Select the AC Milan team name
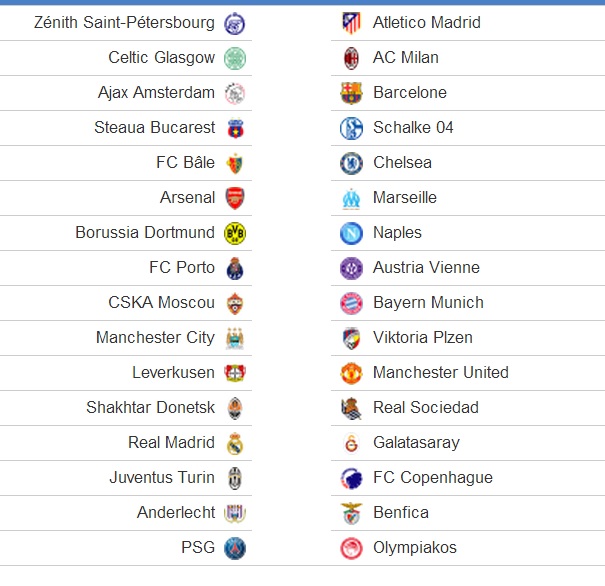The image size is (605, 586). [406, 57]
